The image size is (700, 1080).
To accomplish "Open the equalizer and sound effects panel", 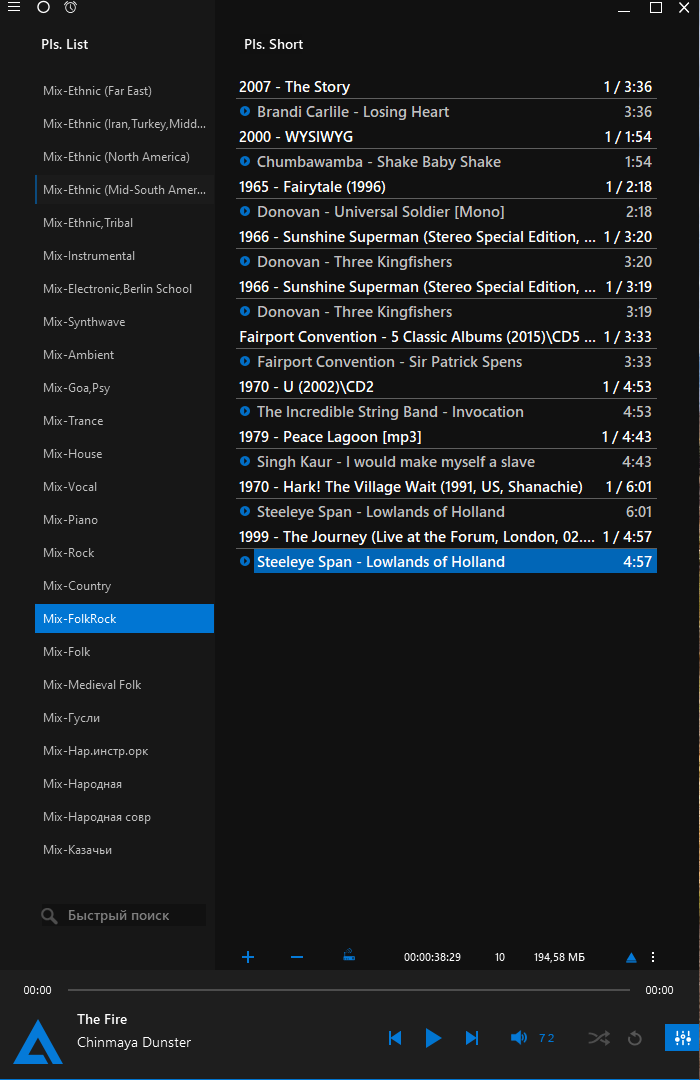I will coord(679,1038).
